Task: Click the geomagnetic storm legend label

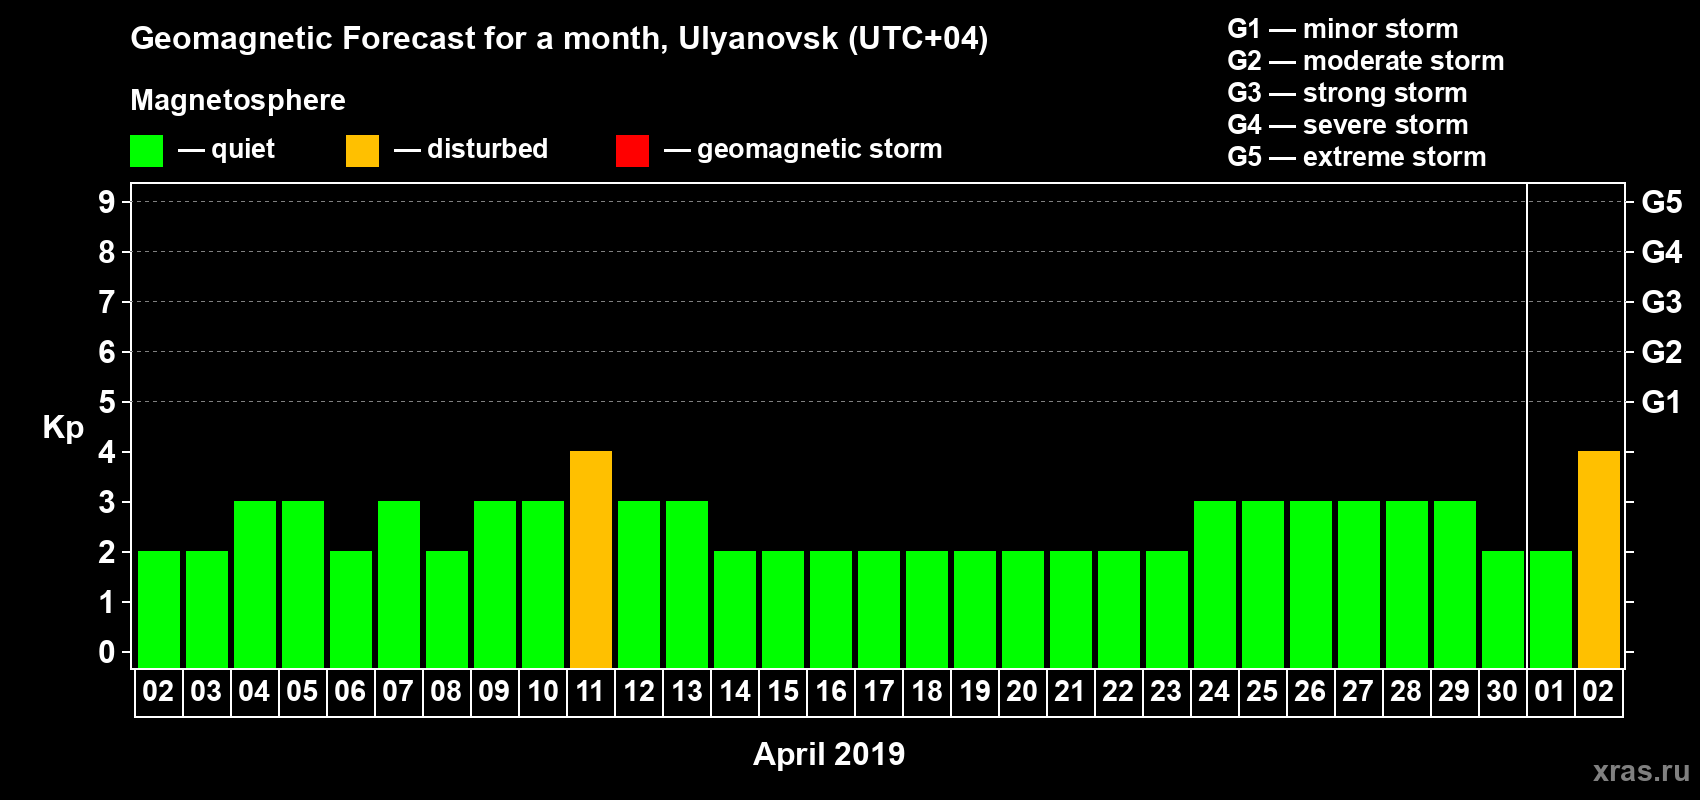Action: [819, 149]
